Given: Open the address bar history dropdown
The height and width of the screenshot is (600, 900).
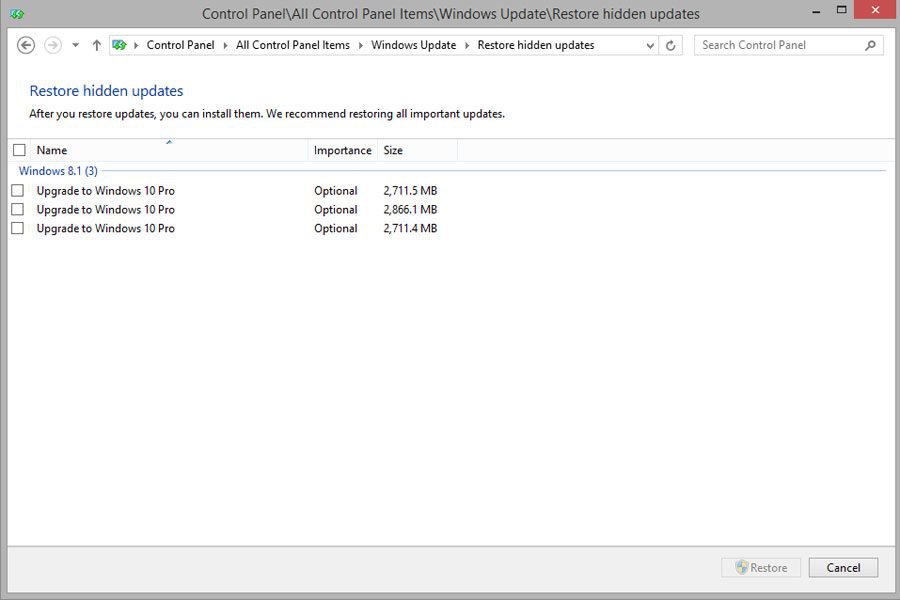Looking at the screenshot, I should (x=650, y=45).
